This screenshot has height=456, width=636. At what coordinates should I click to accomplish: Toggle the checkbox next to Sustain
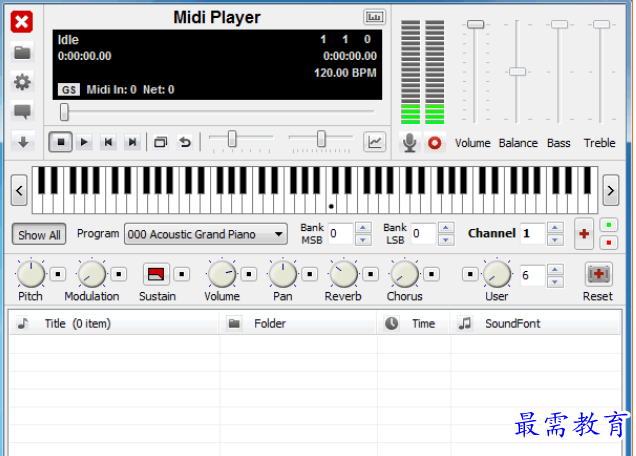click(x=182, y=274)
